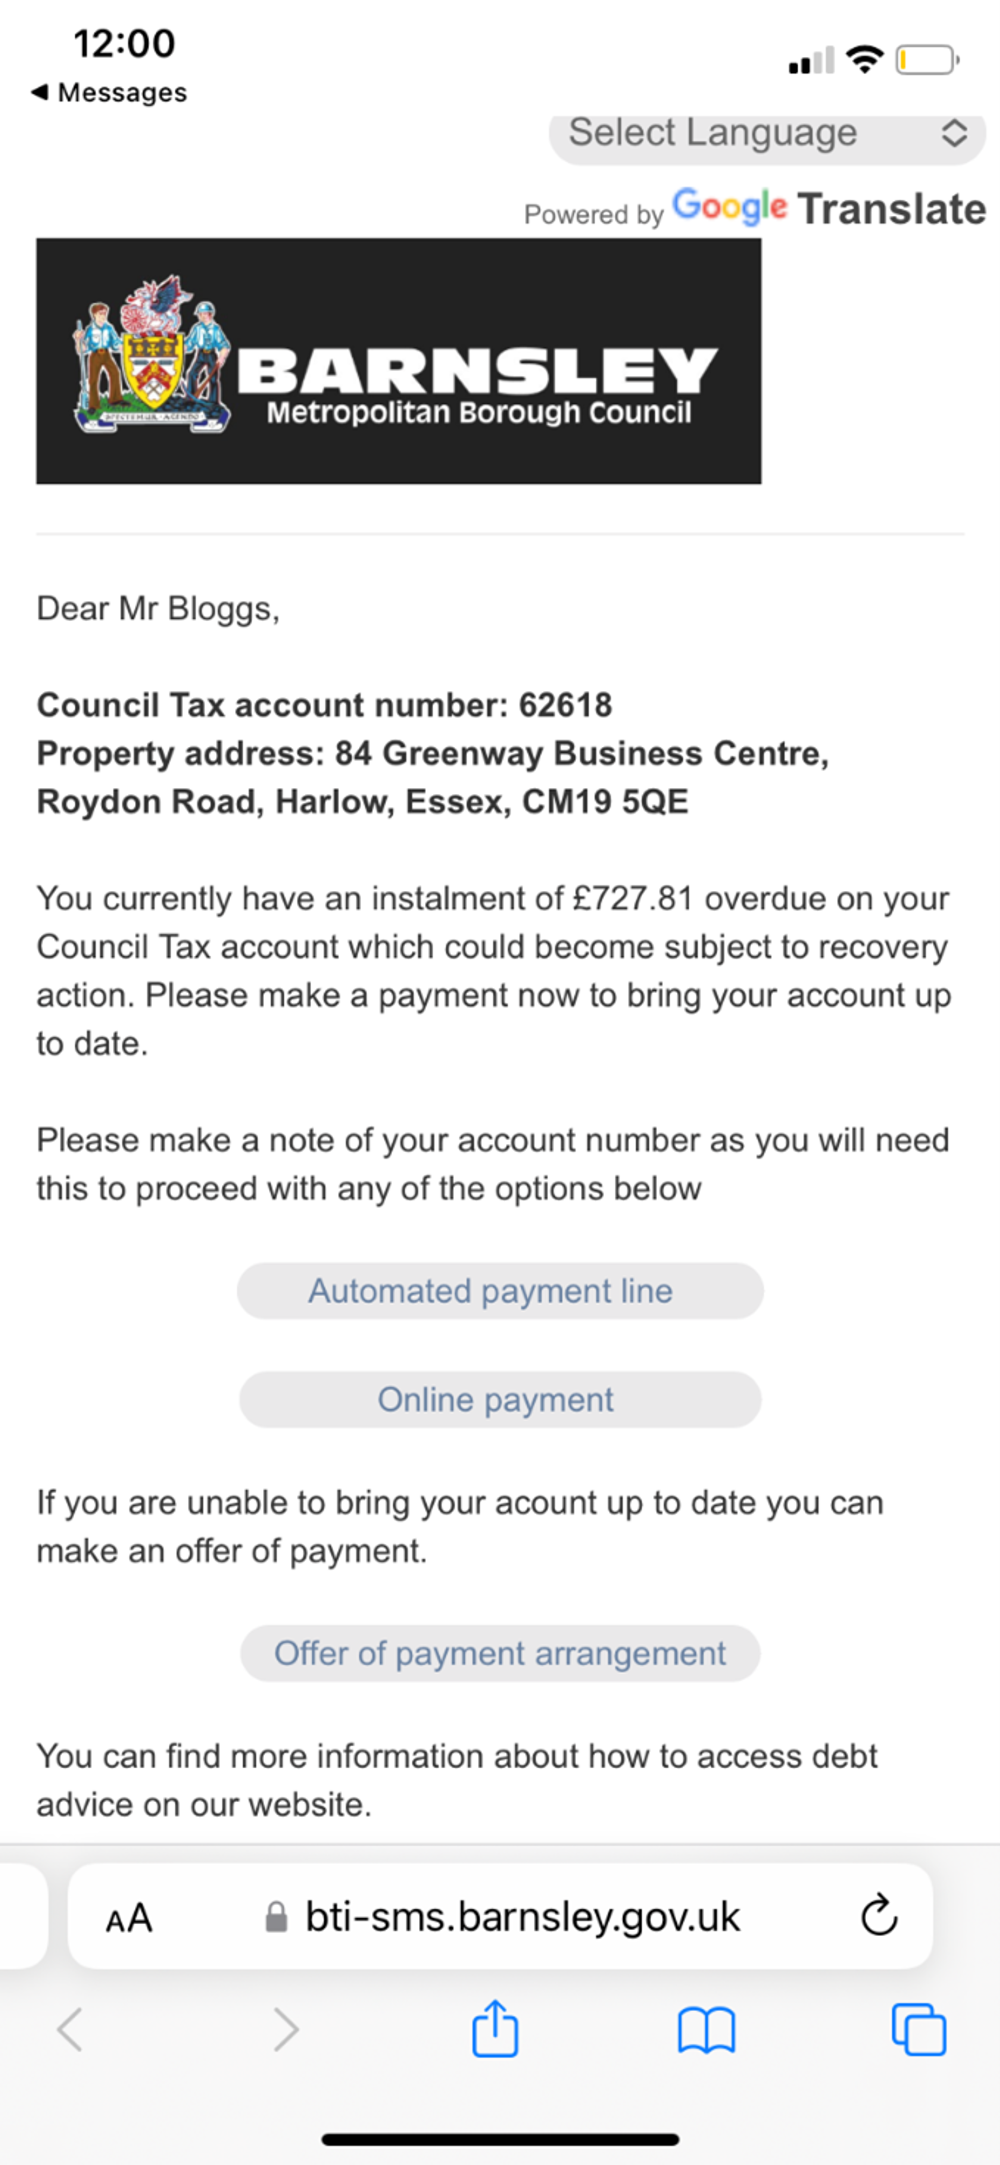The image size is (1000, 2165).
Task: Tap the back navigation chevron
Action: pos(70,2030)
